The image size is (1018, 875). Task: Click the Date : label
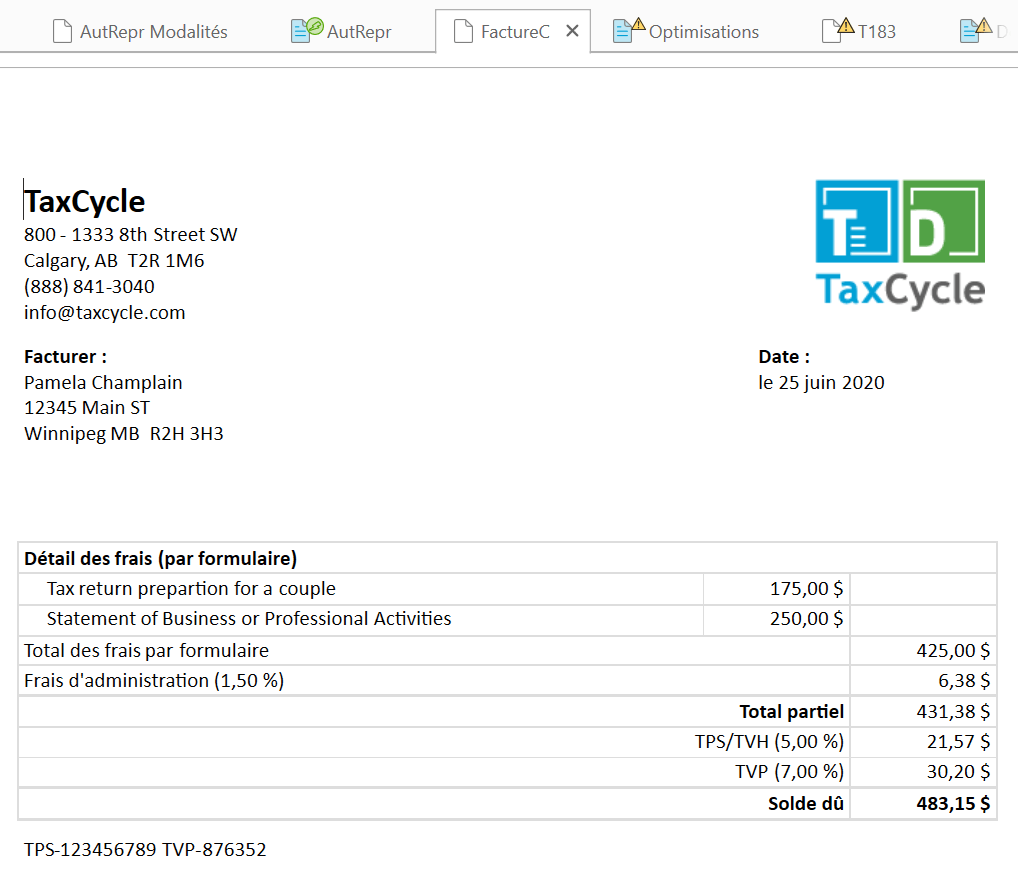(x=784, y=356)
